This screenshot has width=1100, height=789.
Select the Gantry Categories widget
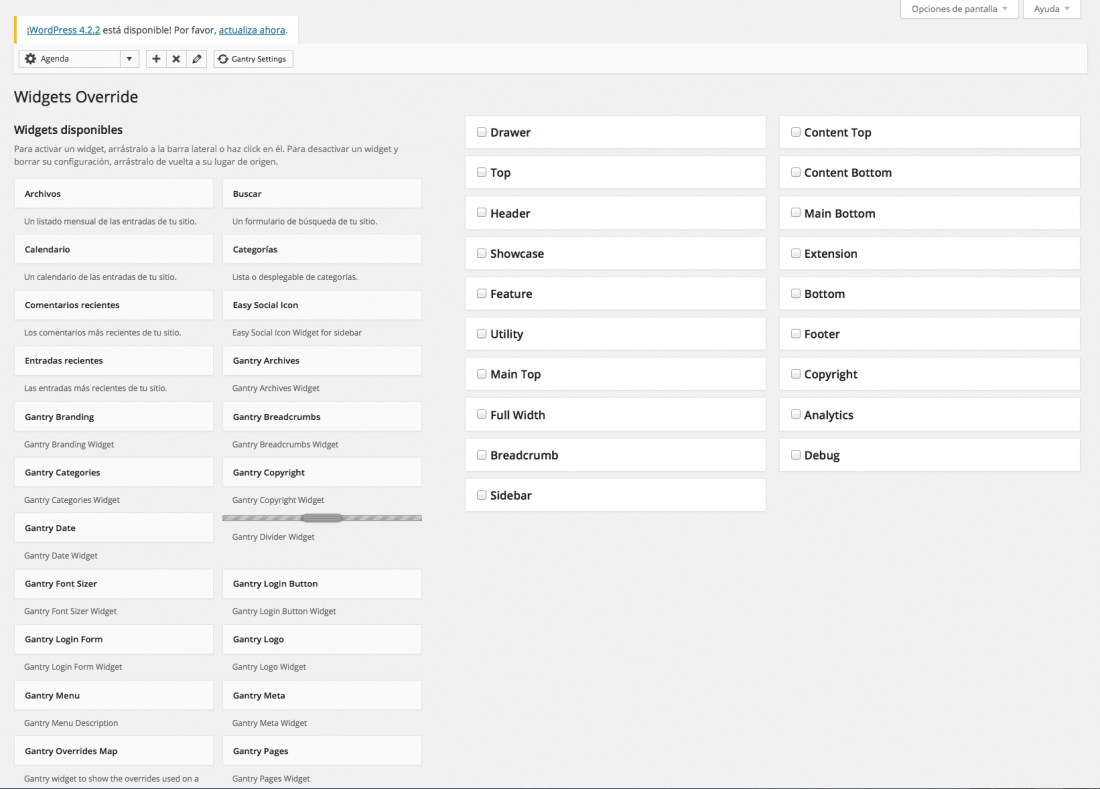point(114,472)
